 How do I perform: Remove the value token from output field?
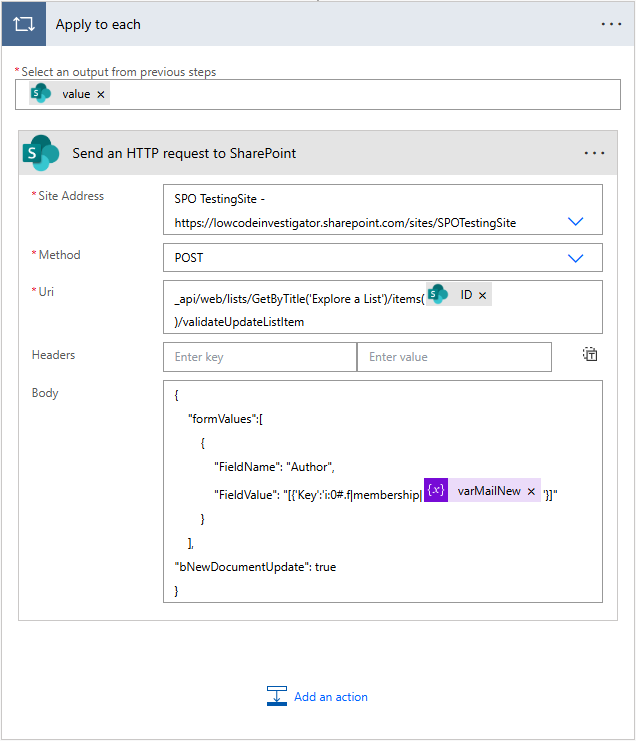point(101,94)
